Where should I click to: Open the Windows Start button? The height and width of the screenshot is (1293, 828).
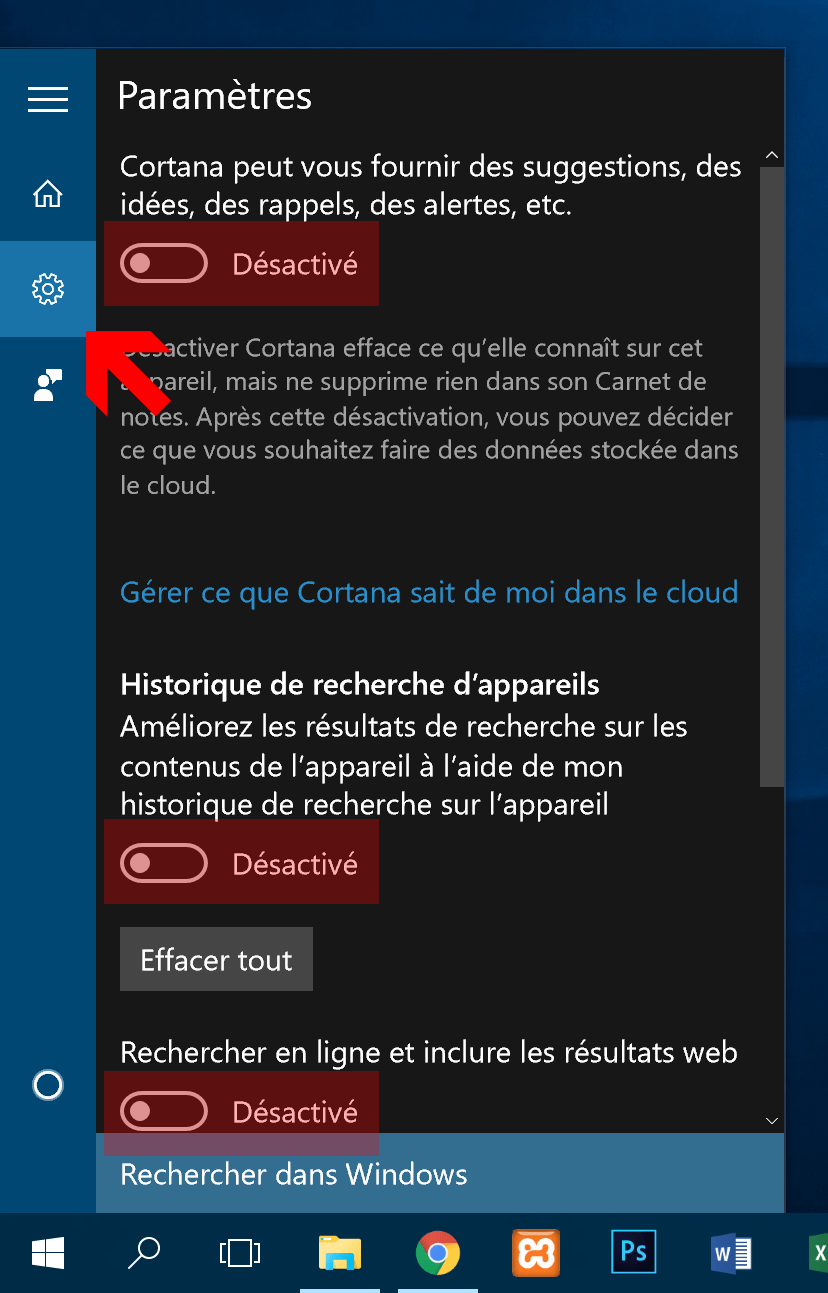tap(48, 1252)
